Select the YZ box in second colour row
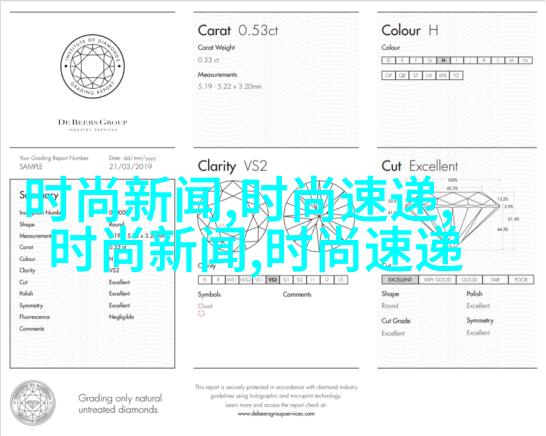 pyautogui.click(x=456, y=75)
